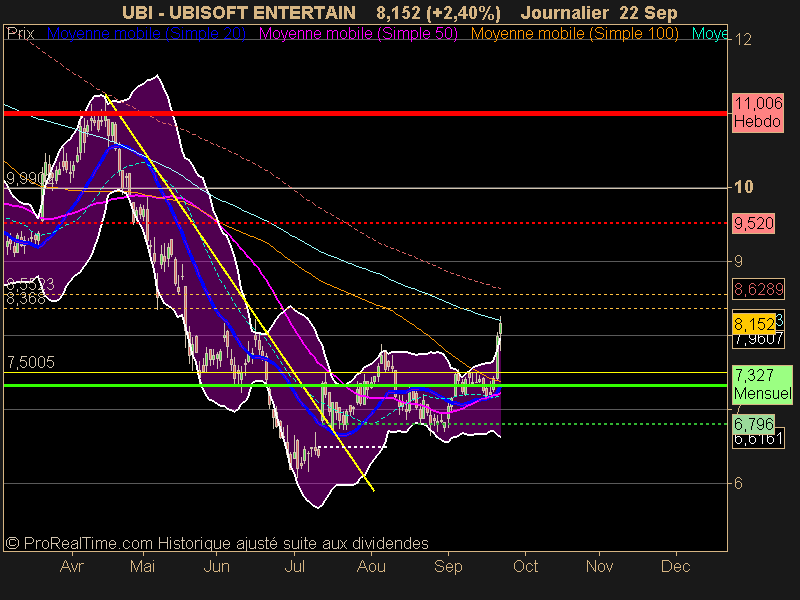Screen dimensions: 800x600
Task: Click the "9,520" red price label
Action: pos(754,223)
